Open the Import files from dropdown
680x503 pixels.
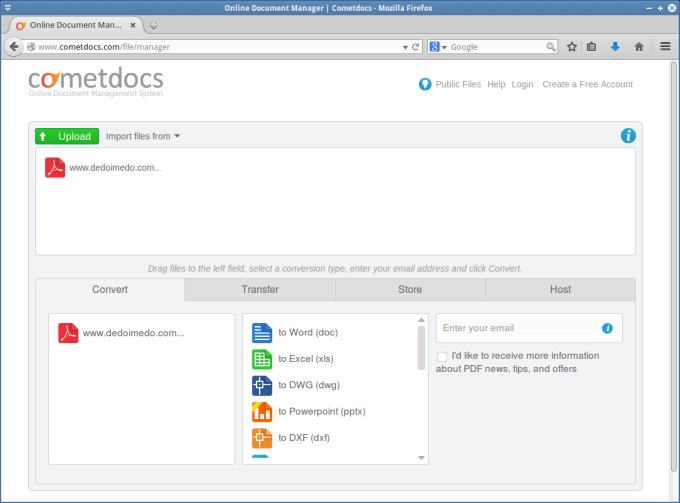tap(143, 136)
